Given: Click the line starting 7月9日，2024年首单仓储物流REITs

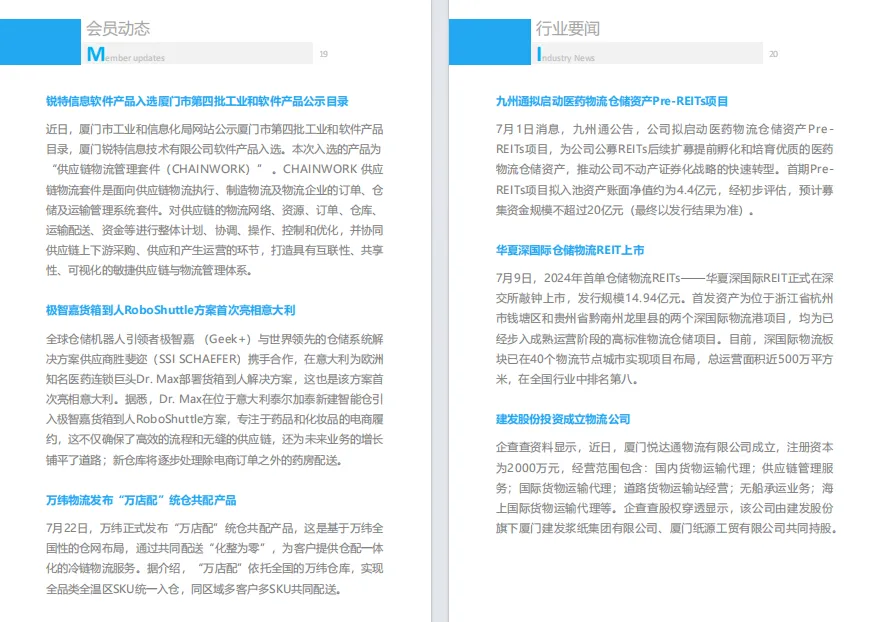Looking at the screenshot, I should [x=664, y=278].
